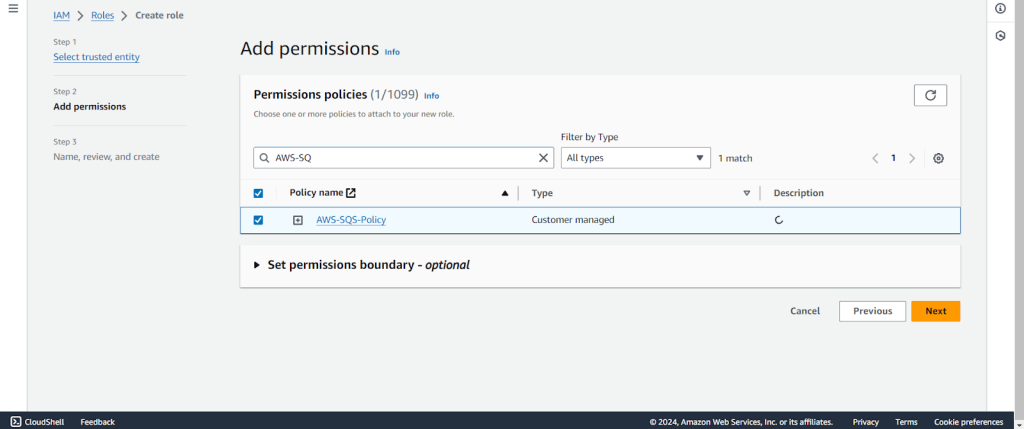
Task: Toggle the select-all policies checkbox
Action: (258, 193)
